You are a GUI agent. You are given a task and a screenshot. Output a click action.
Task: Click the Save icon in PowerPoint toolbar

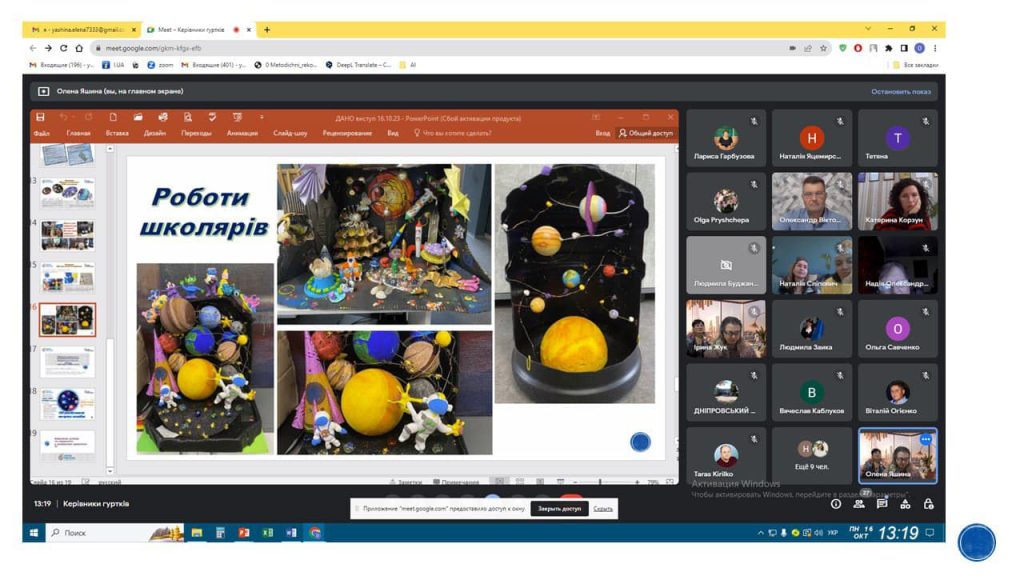[x=40, y=117]
